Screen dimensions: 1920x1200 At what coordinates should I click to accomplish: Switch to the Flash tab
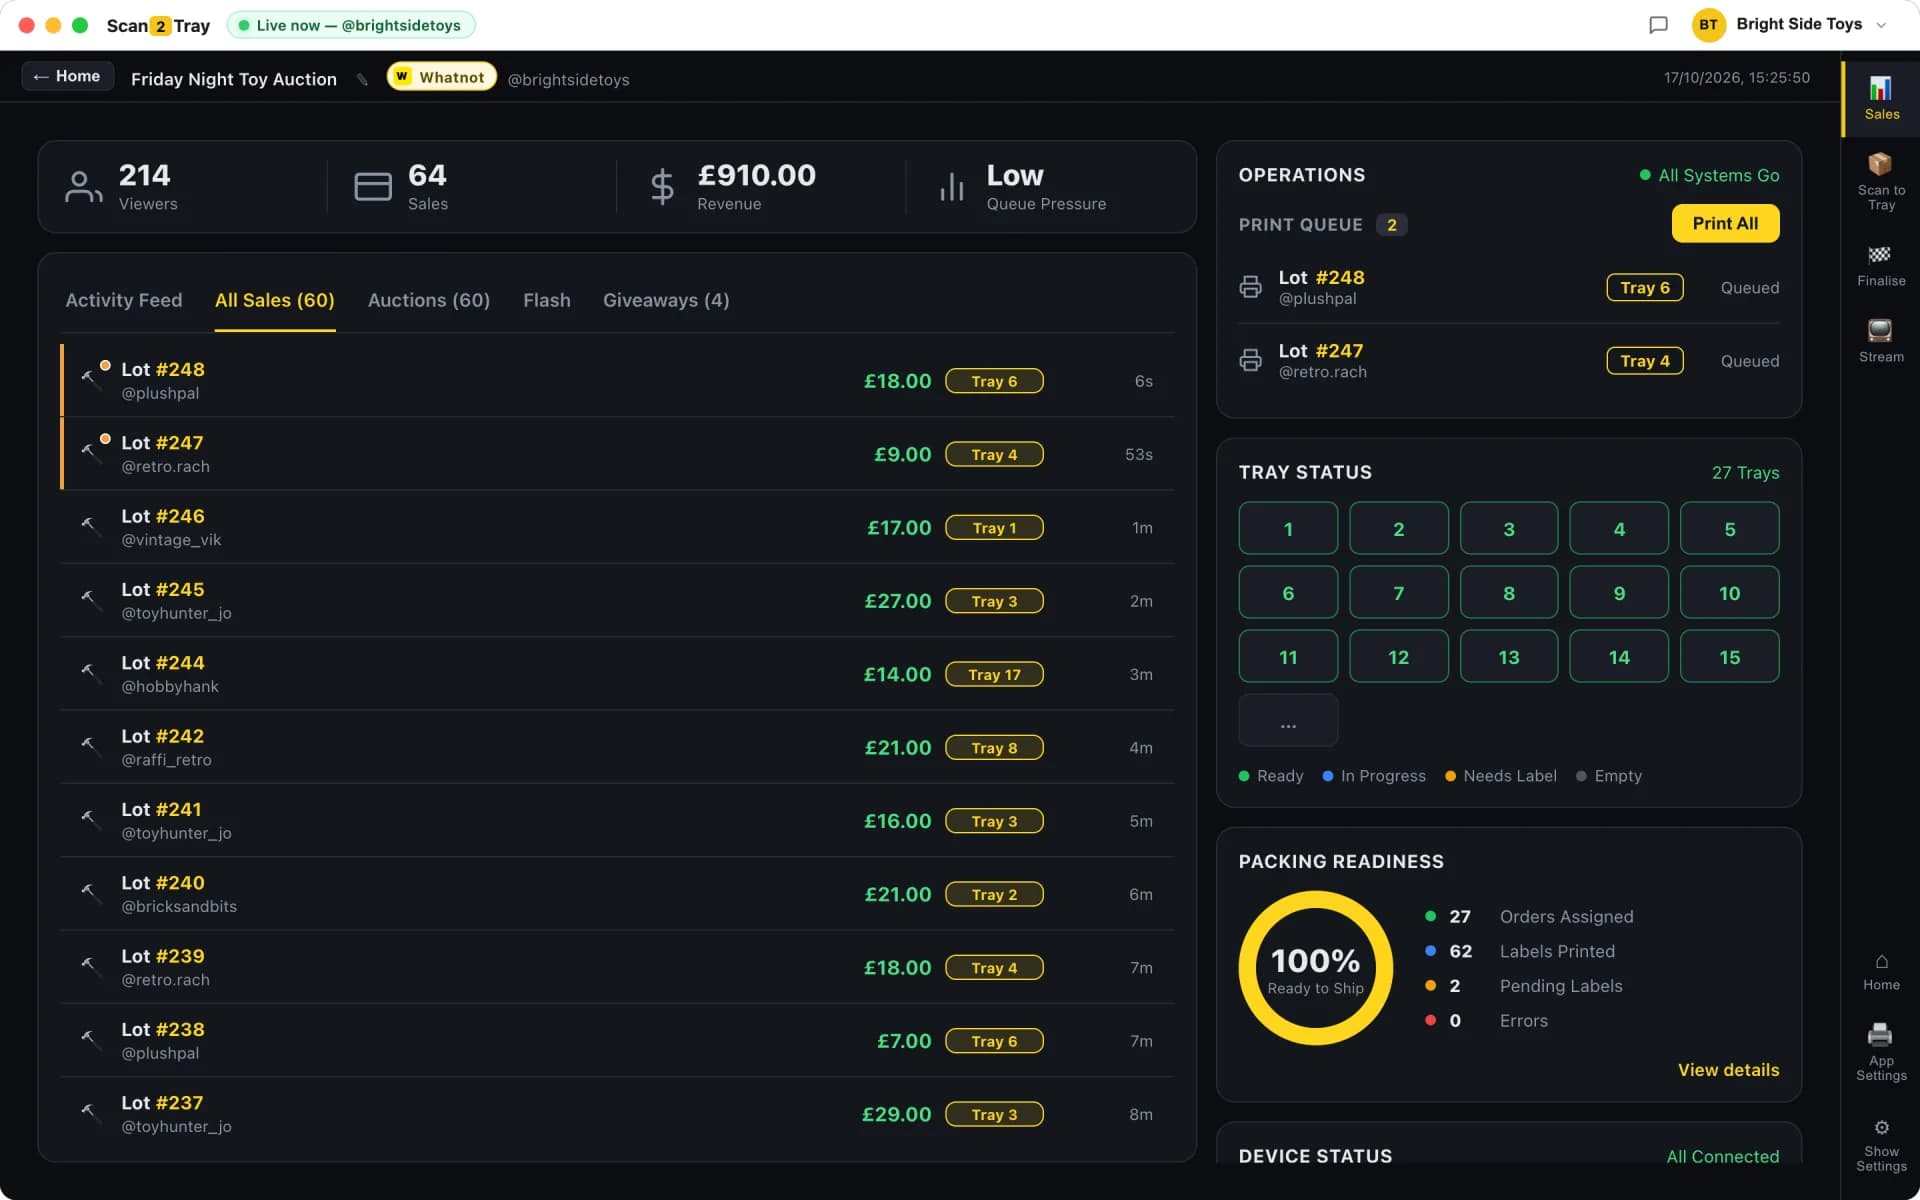pyautogui.click(x=547, y=300)
